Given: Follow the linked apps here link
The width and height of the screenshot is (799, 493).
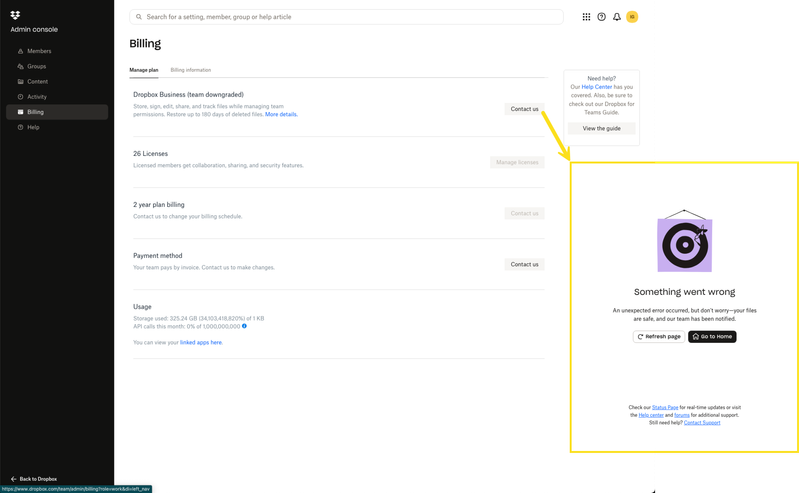Looking at the screenshot, I should click(x=201, y=342).
